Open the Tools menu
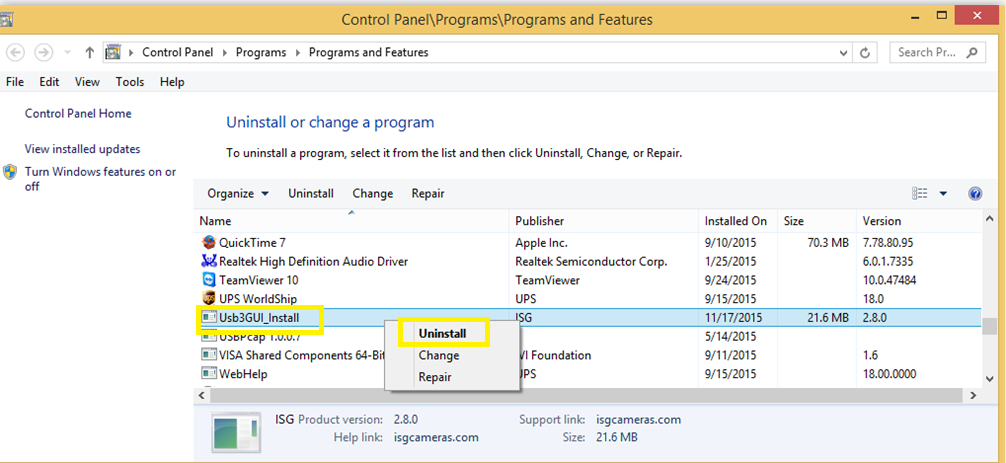This screenshot has height=463, width=1006. click(x=130, y=82)
